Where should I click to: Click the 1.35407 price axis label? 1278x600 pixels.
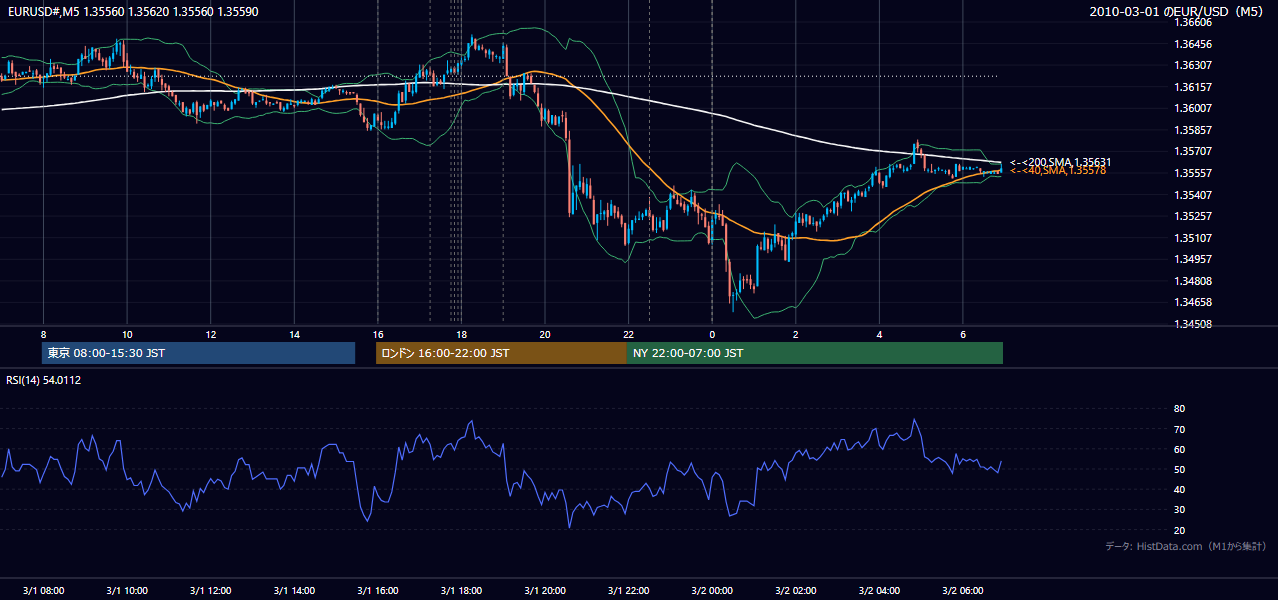[x=1194, y=194]
